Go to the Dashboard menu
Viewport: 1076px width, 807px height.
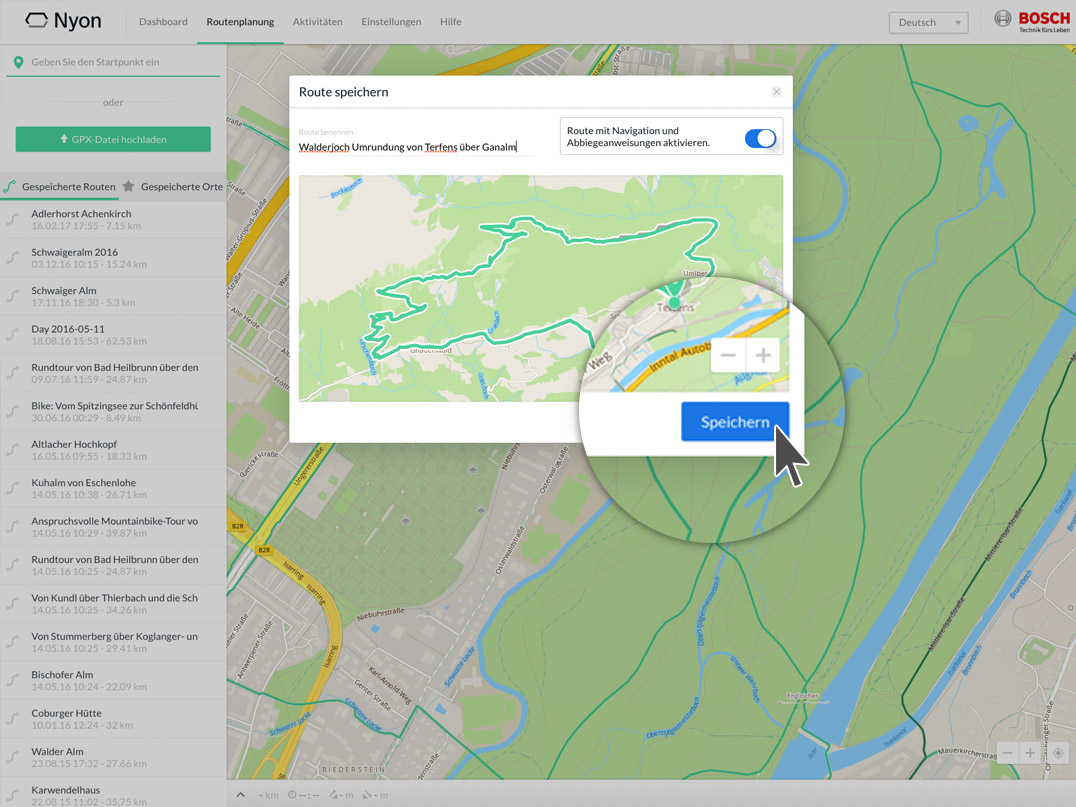(163, 22)
